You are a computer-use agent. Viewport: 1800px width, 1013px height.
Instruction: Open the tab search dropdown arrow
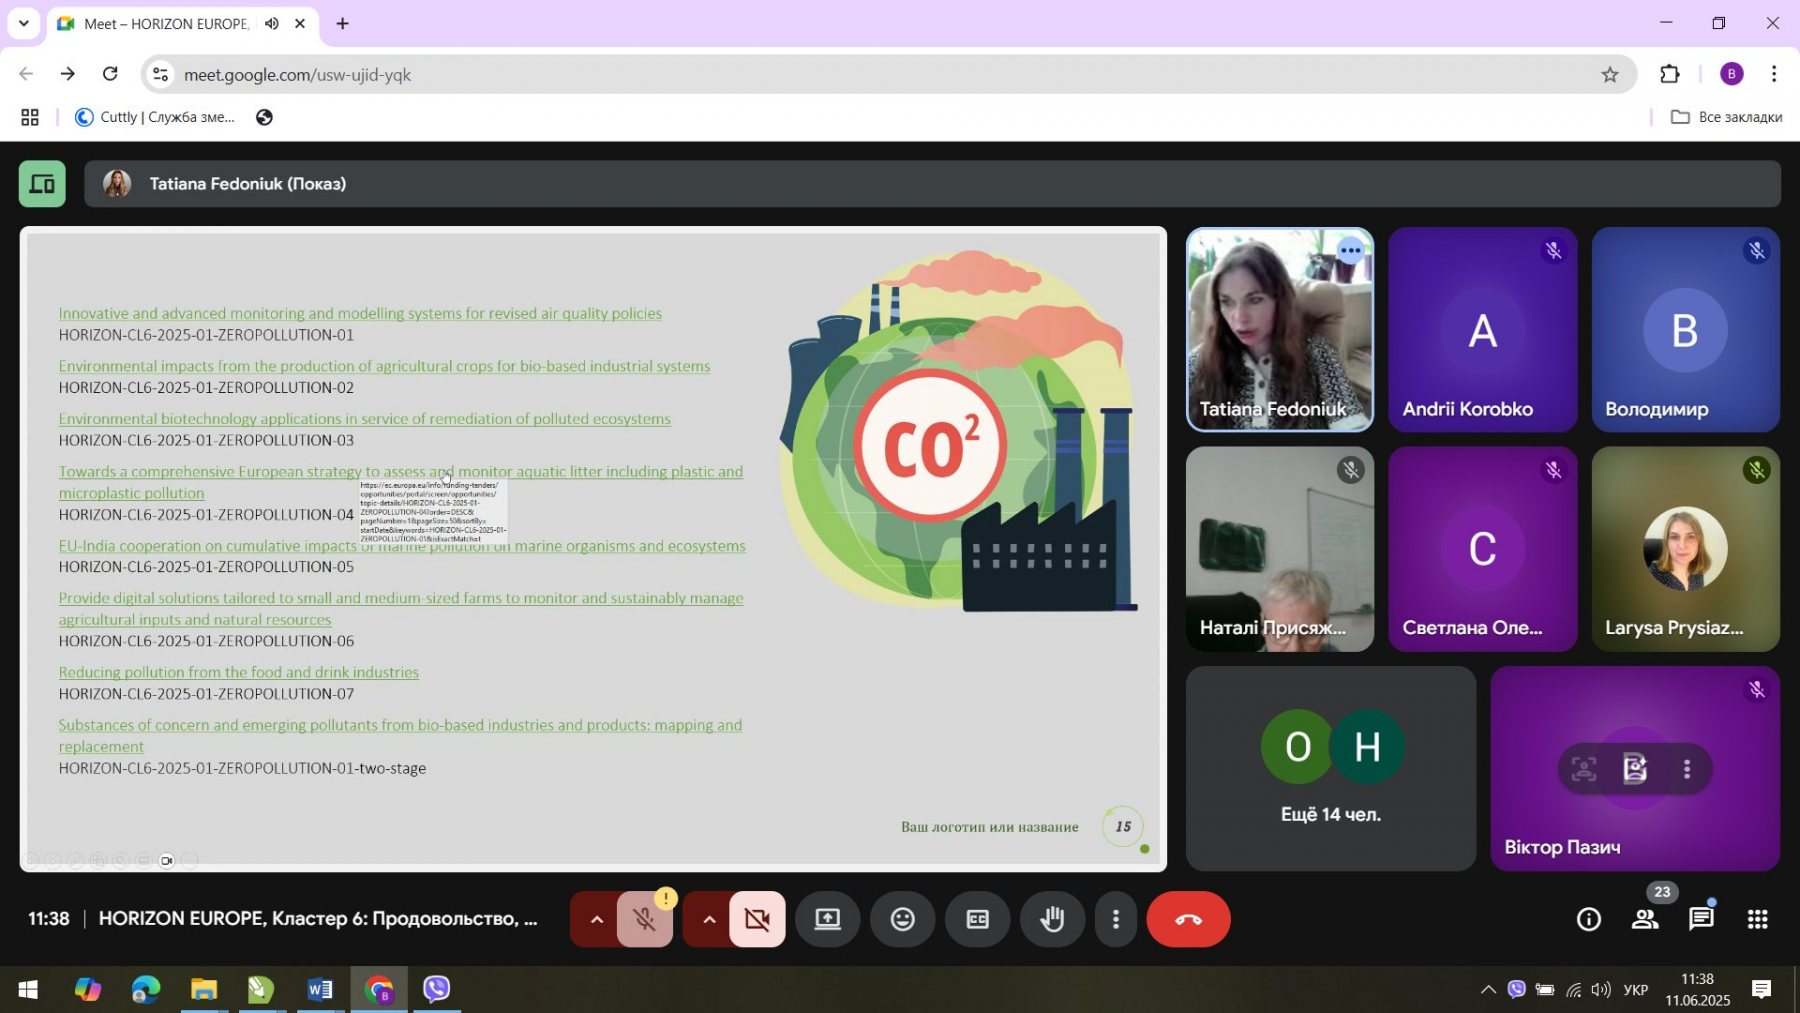point(23,23)
